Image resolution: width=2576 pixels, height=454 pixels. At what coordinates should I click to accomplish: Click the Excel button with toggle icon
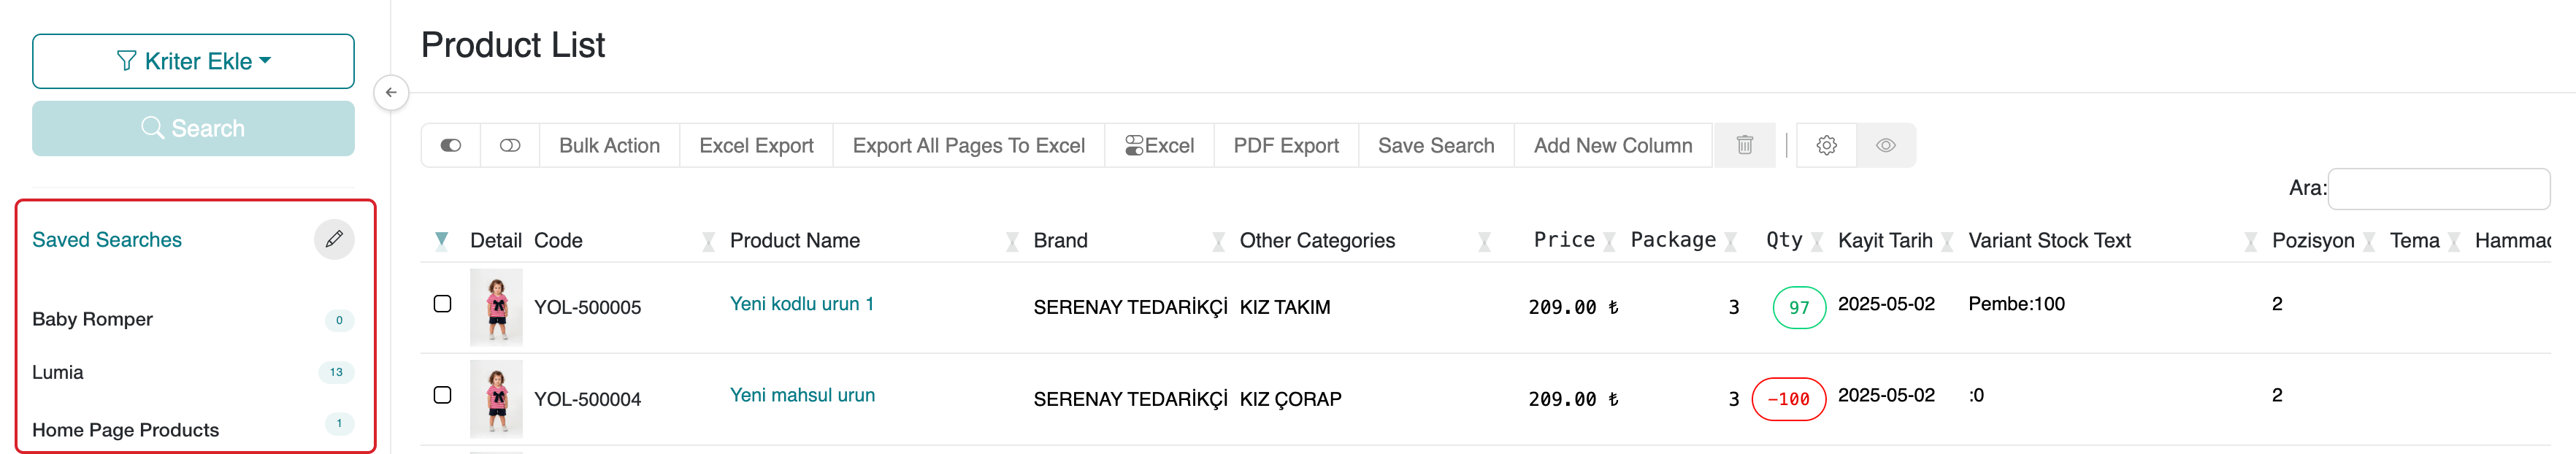point(1159,145)
